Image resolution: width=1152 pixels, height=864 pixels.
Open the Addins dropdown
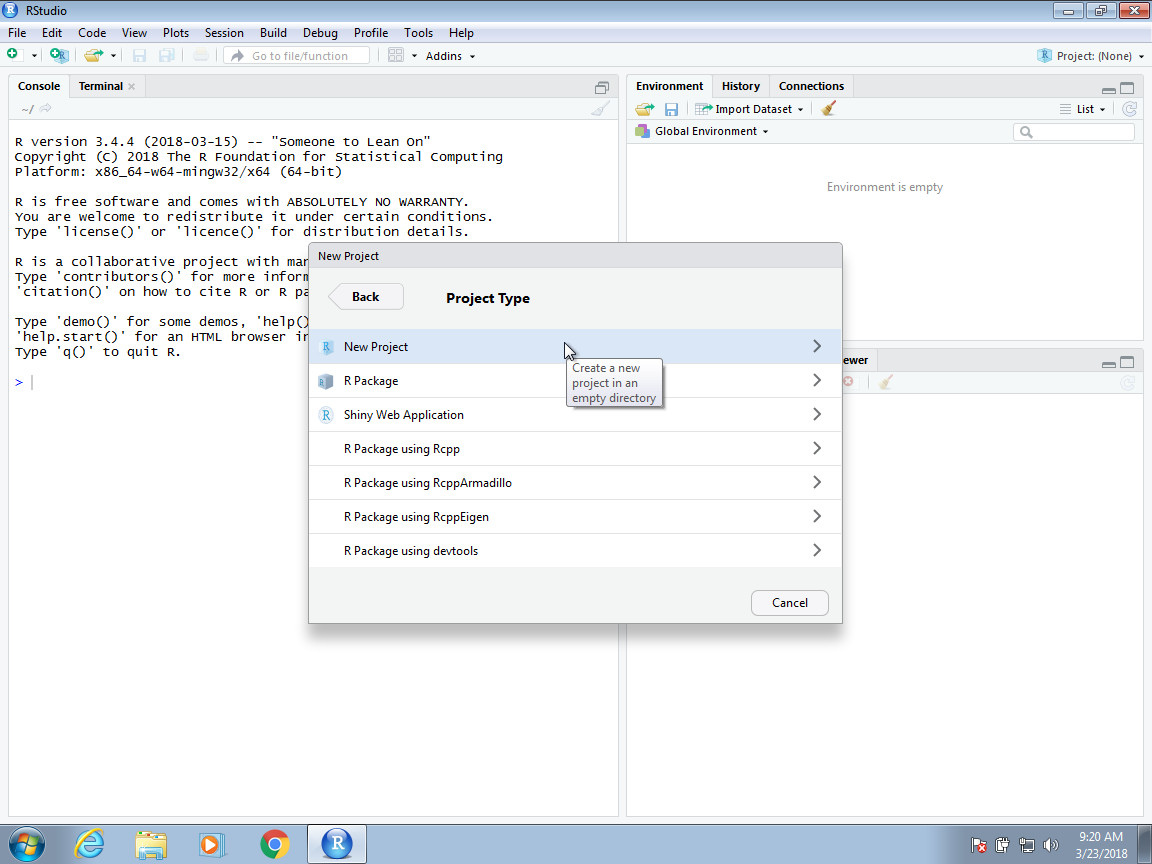click(450, 56)
